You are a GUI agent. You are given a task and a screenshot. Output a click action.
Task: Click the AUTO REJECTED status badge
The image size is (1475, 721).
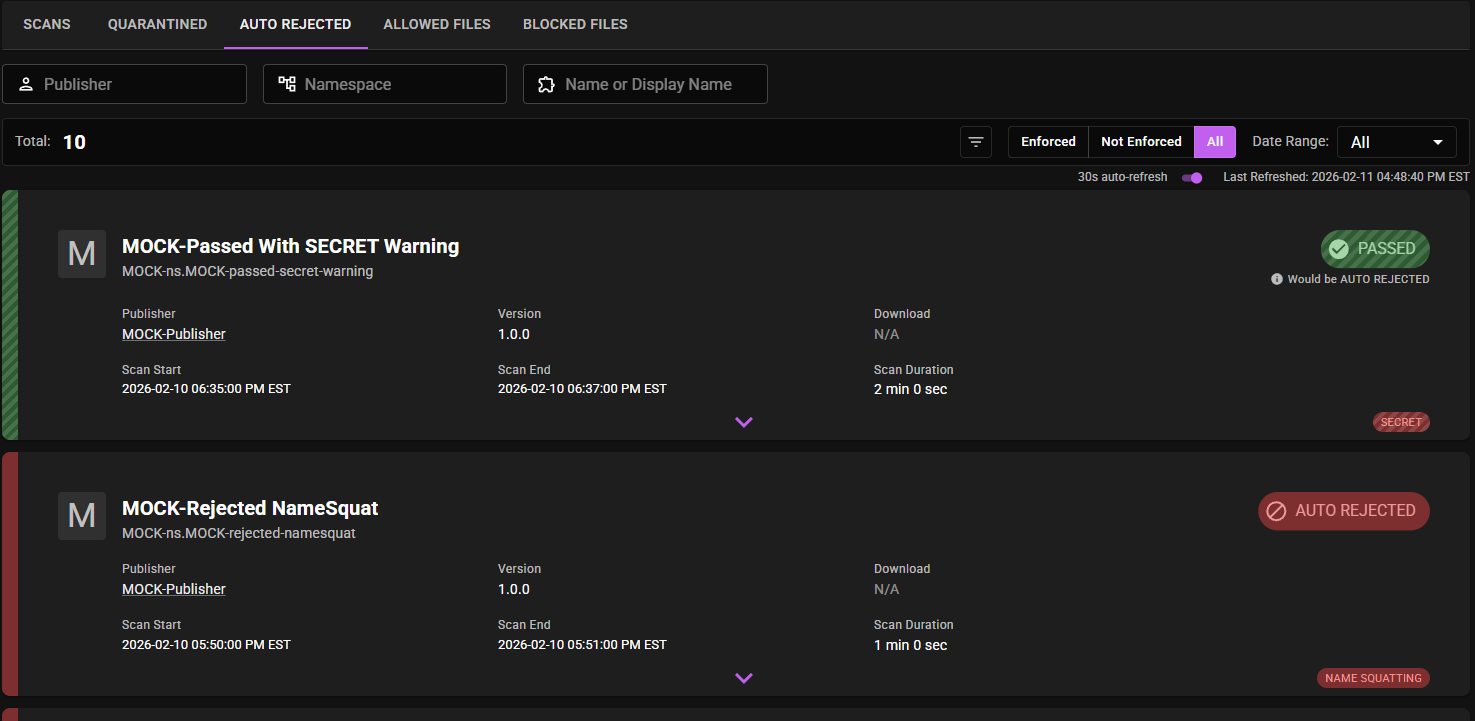coord(1343,510)
